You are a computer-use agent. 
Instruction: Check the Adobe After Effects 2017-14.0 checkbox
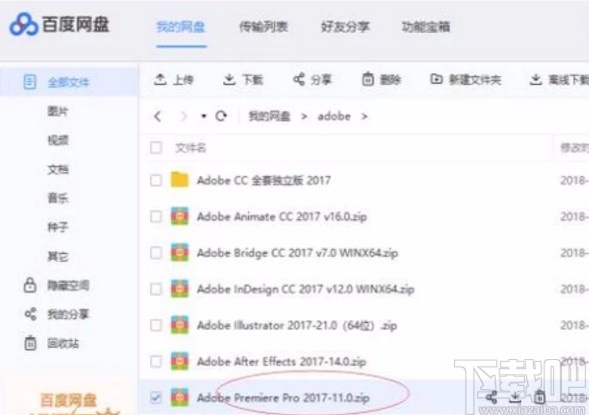tap(156, 361)
